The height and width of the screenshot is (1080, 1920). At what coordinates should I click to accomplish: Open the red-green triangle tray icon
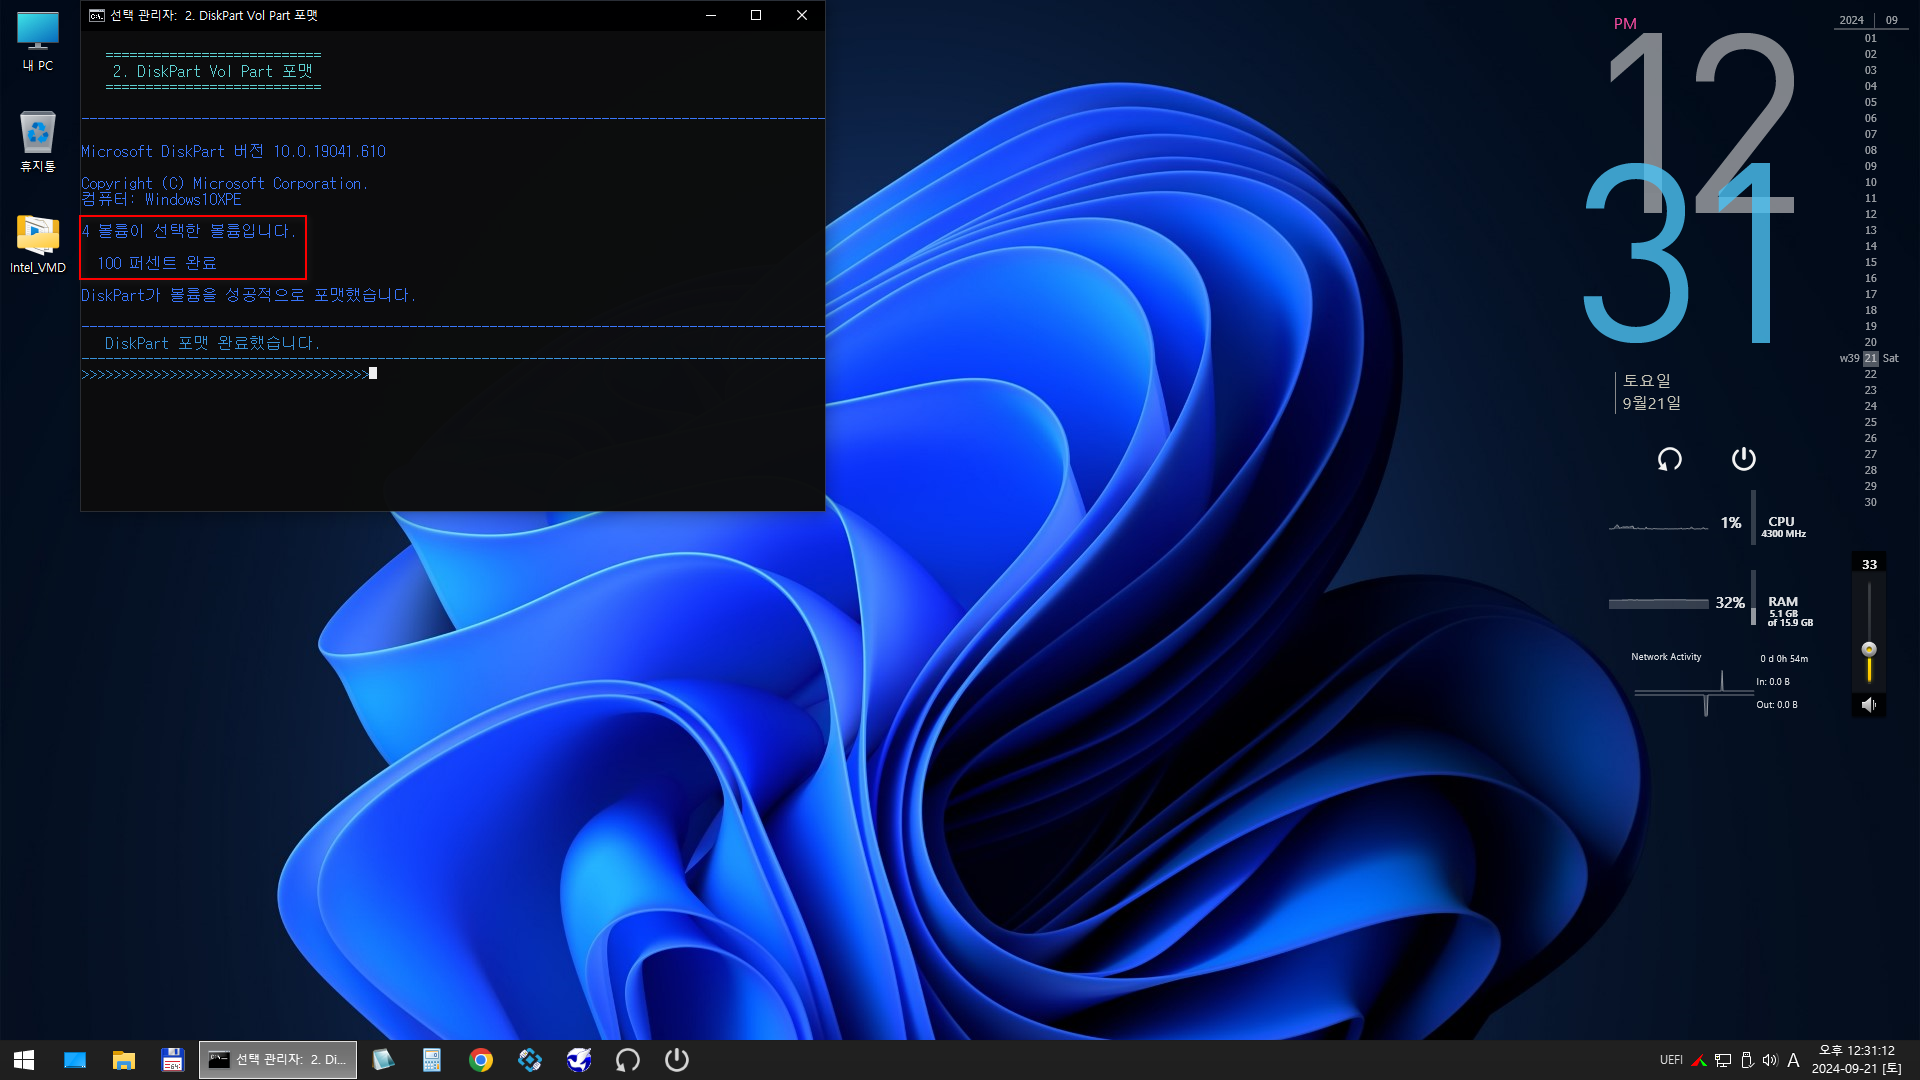click(x=1698, y=1060)
